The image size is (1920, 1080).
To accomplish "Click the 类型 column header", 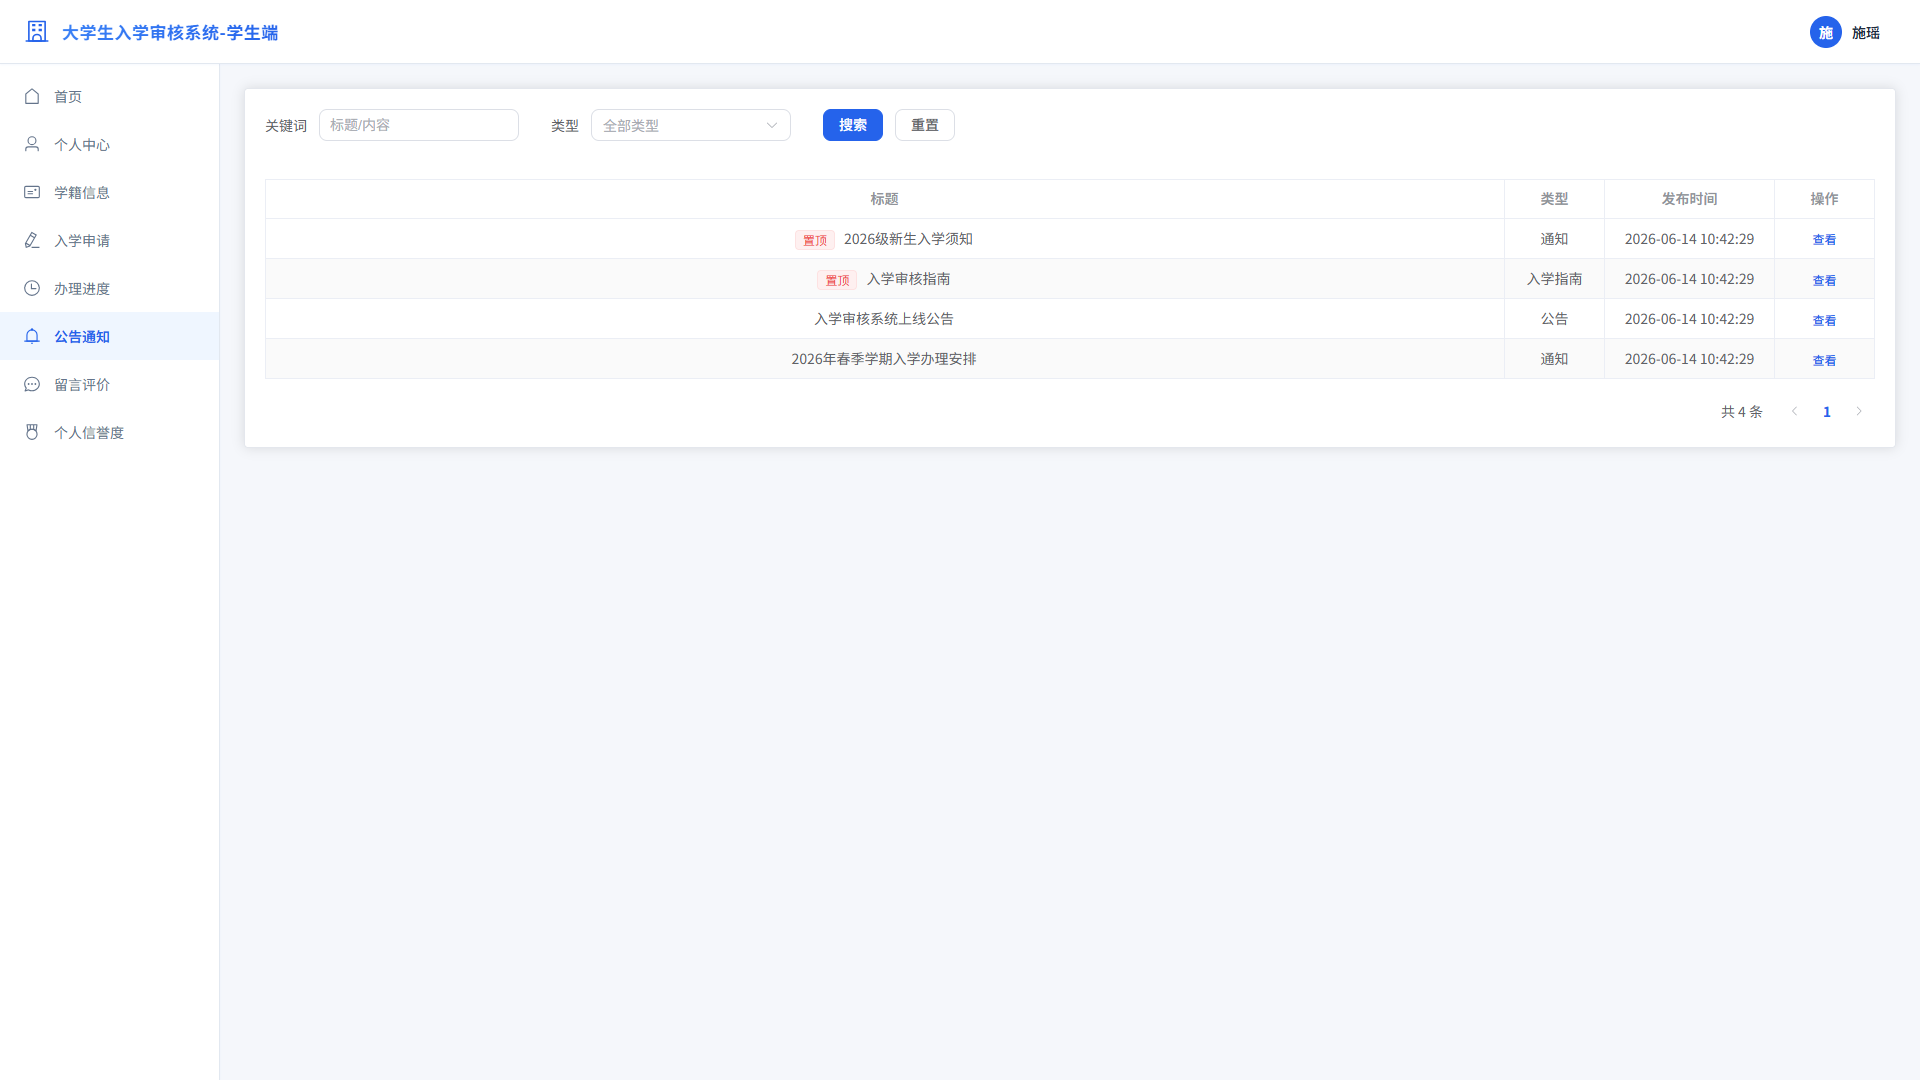I will click(x=1554, y=199).
